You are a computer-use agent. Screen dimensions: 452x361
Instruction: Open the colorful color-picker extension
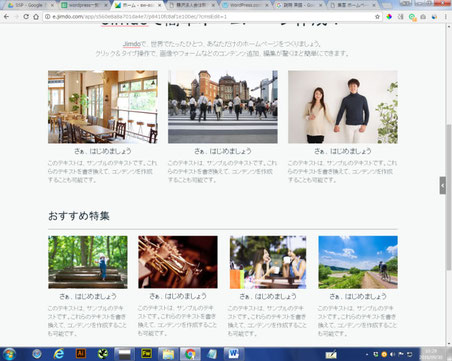[x=389, y=16]
